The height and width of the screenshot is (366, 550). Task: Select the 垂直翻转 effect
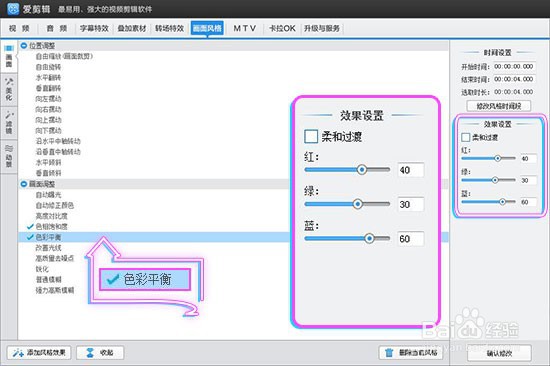(x=48, y=88)
